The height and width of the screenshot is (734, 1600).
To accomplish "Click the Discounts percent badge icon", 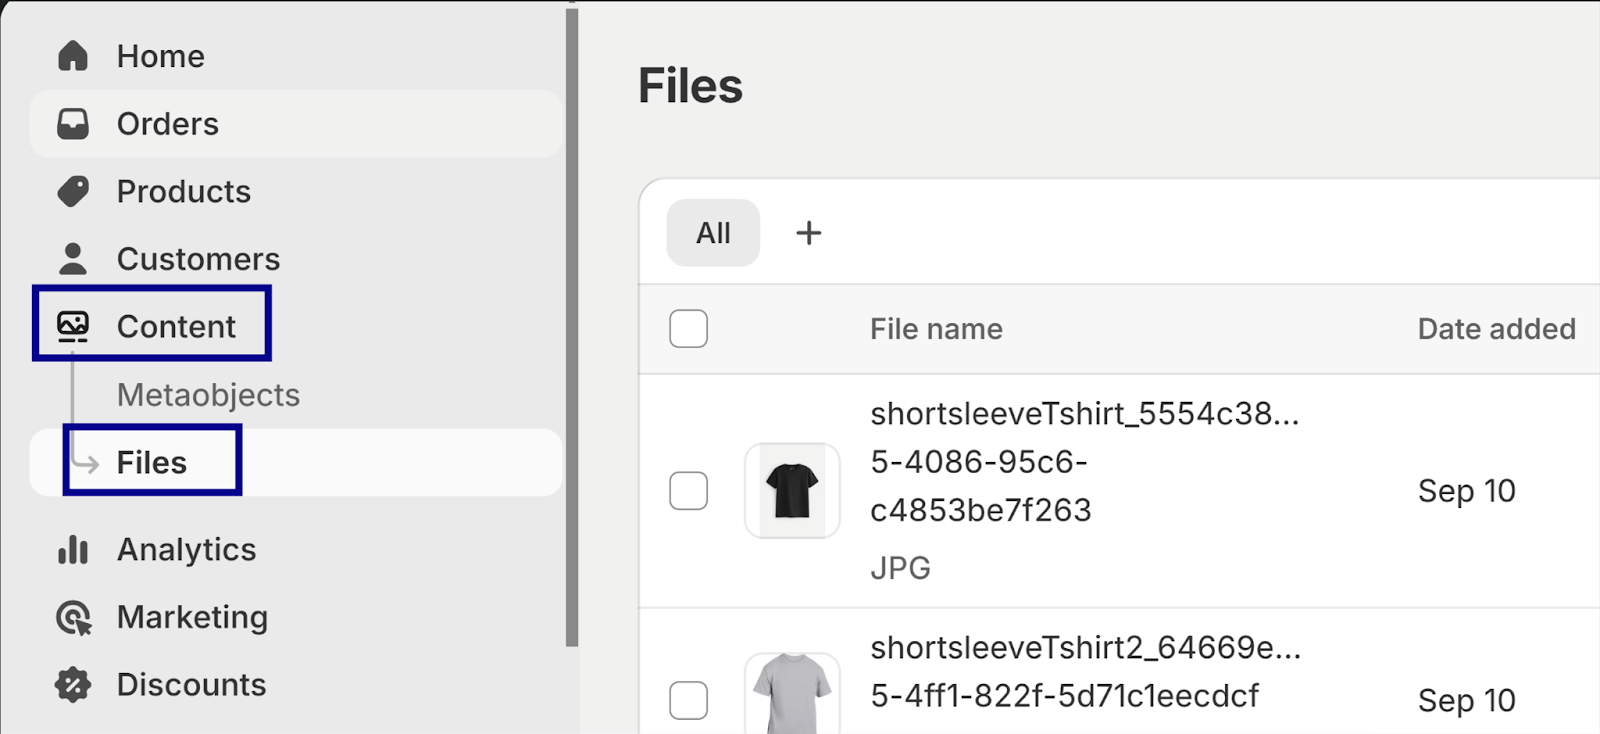I will (73, 685).
